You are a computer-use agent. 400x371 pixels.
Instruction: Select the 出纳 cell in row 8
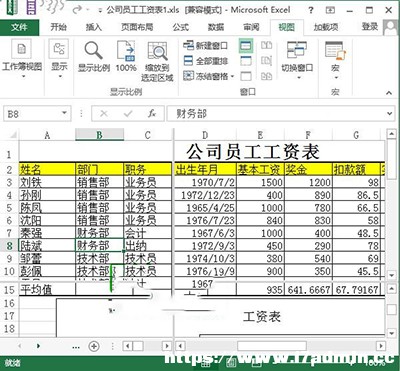coord(147,246)
